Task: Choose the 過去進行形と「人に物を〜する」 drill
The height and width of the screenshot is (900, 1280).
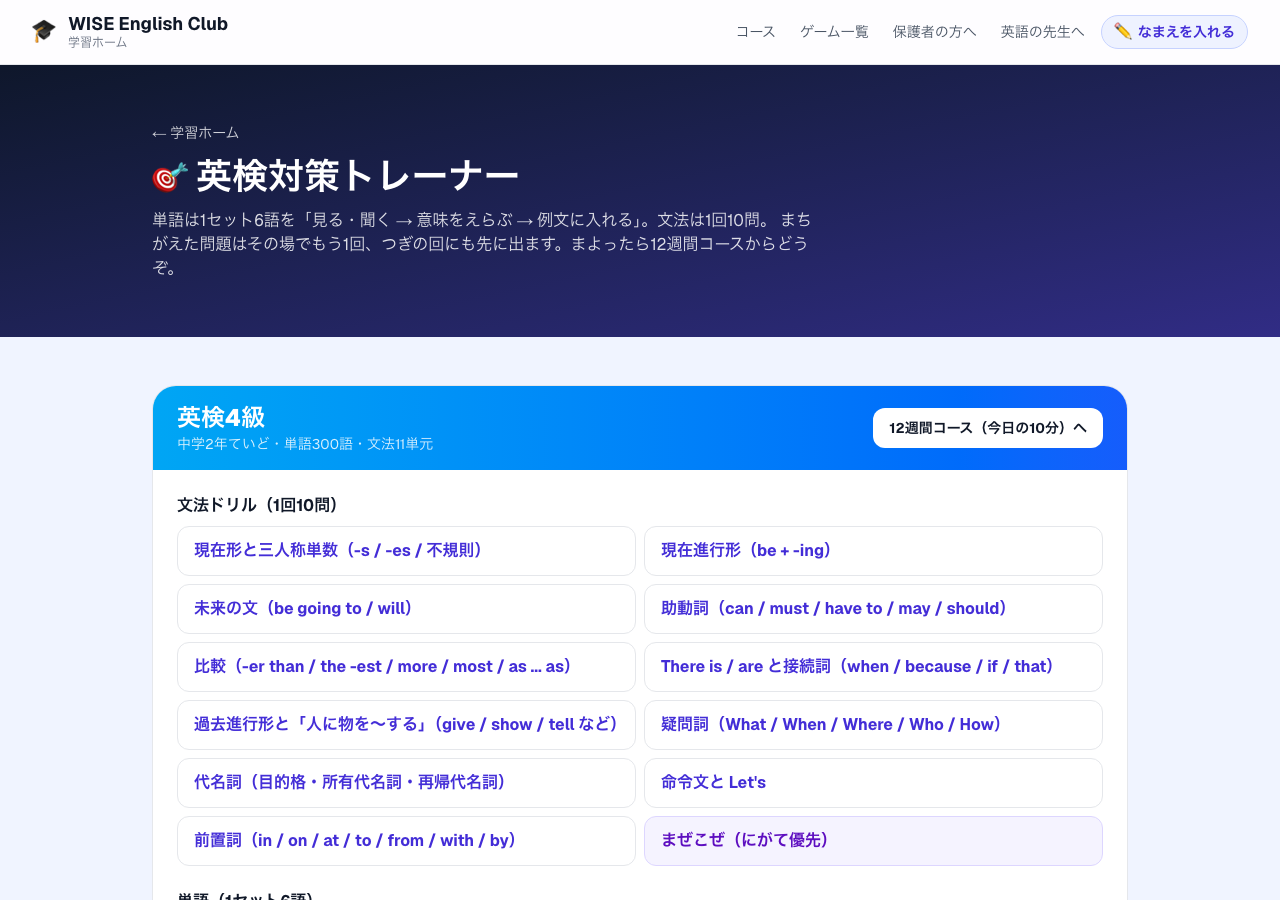Action: [406, 725]
